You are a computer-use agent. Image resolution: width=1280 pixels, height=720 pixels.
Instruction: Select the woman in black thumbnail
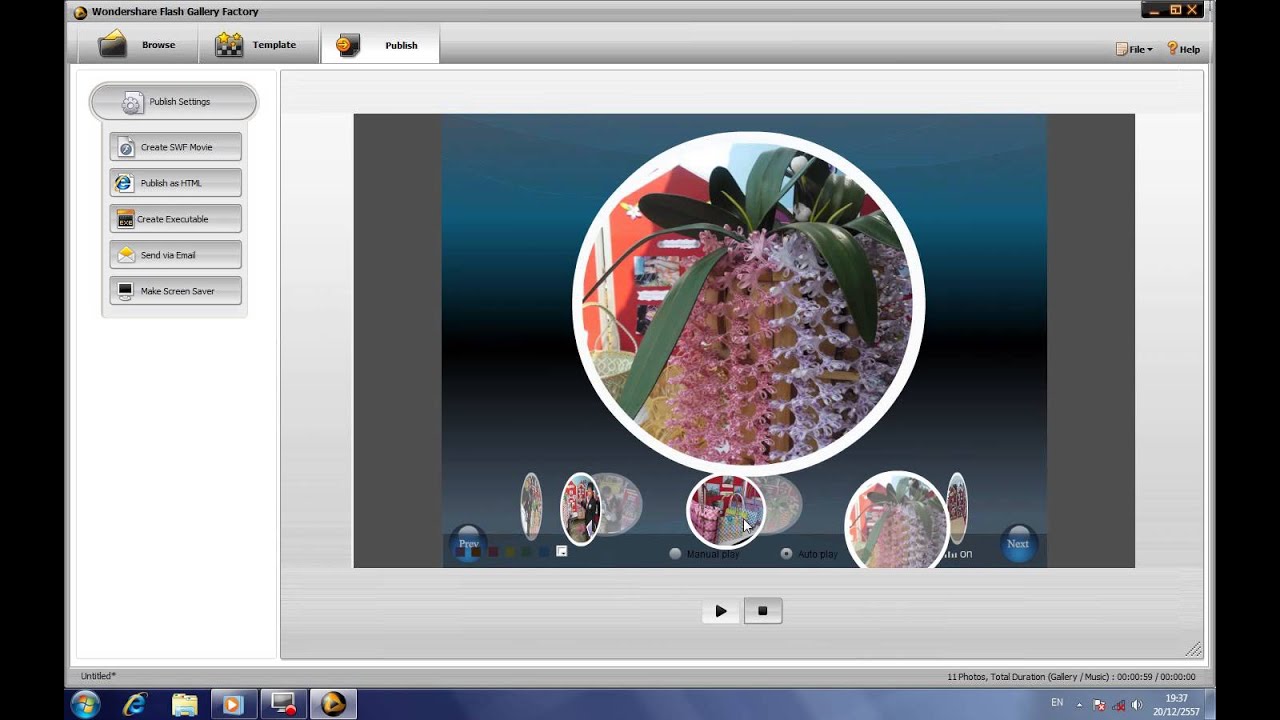coord(581,509)
